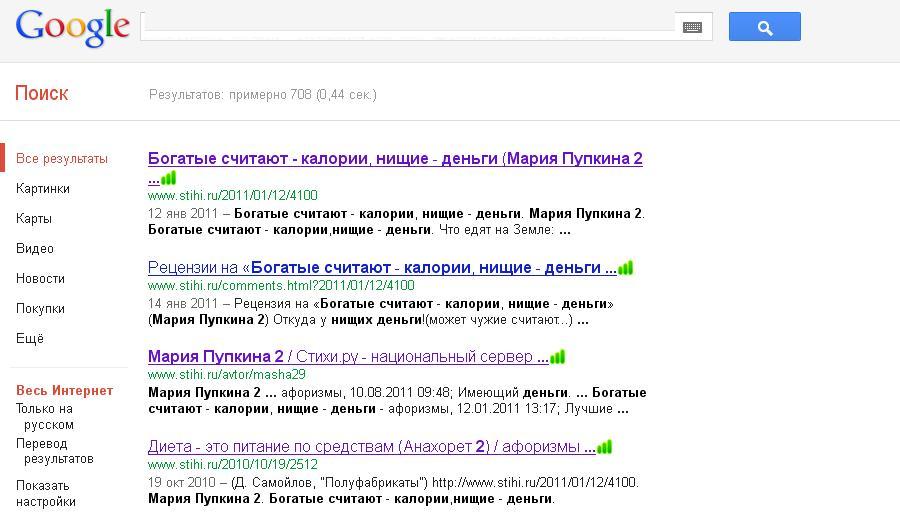This screenshot has height=522, width=900.
Task: Click green bars icon after first result title
Action: coord(169,178)
